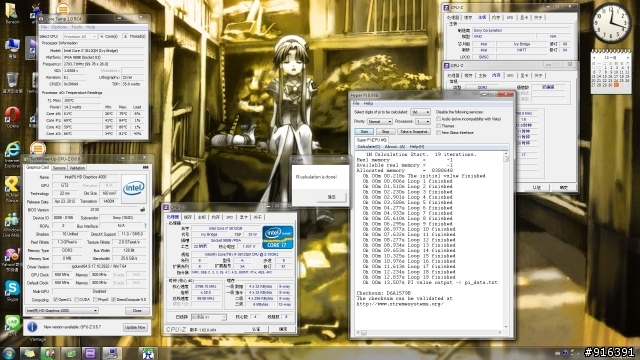Open the Processors dropdown in Hyper PI

(x=422, y=122)
